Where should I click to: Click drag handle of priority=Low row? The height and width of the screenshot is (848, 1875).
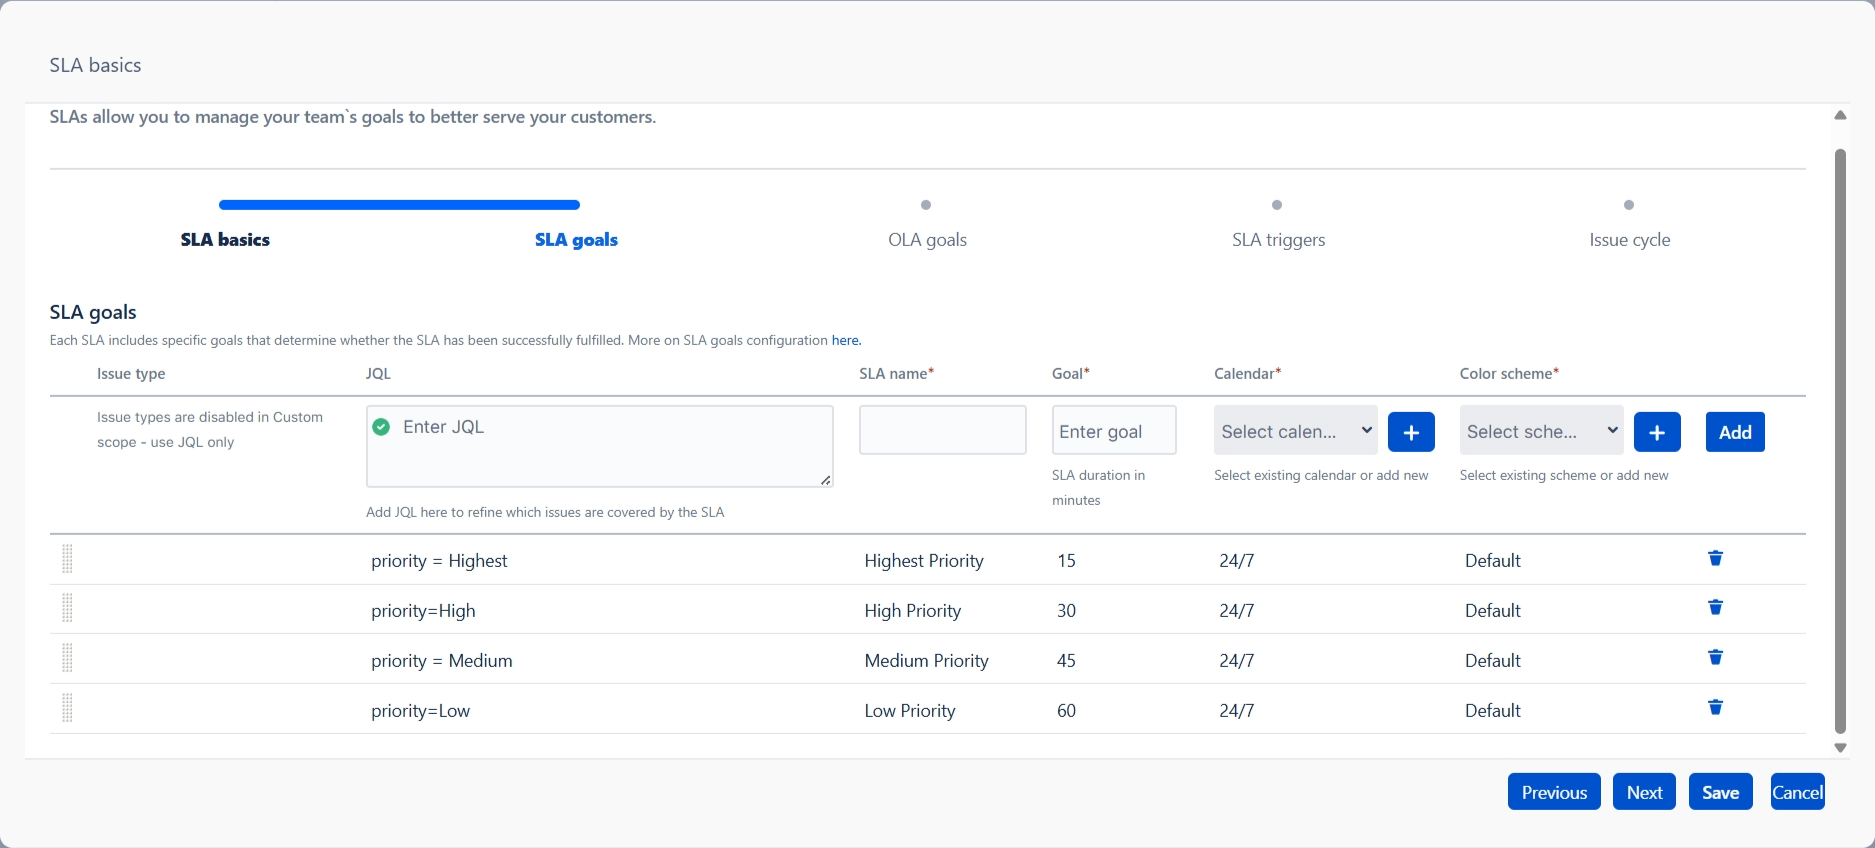pos(67,708)
